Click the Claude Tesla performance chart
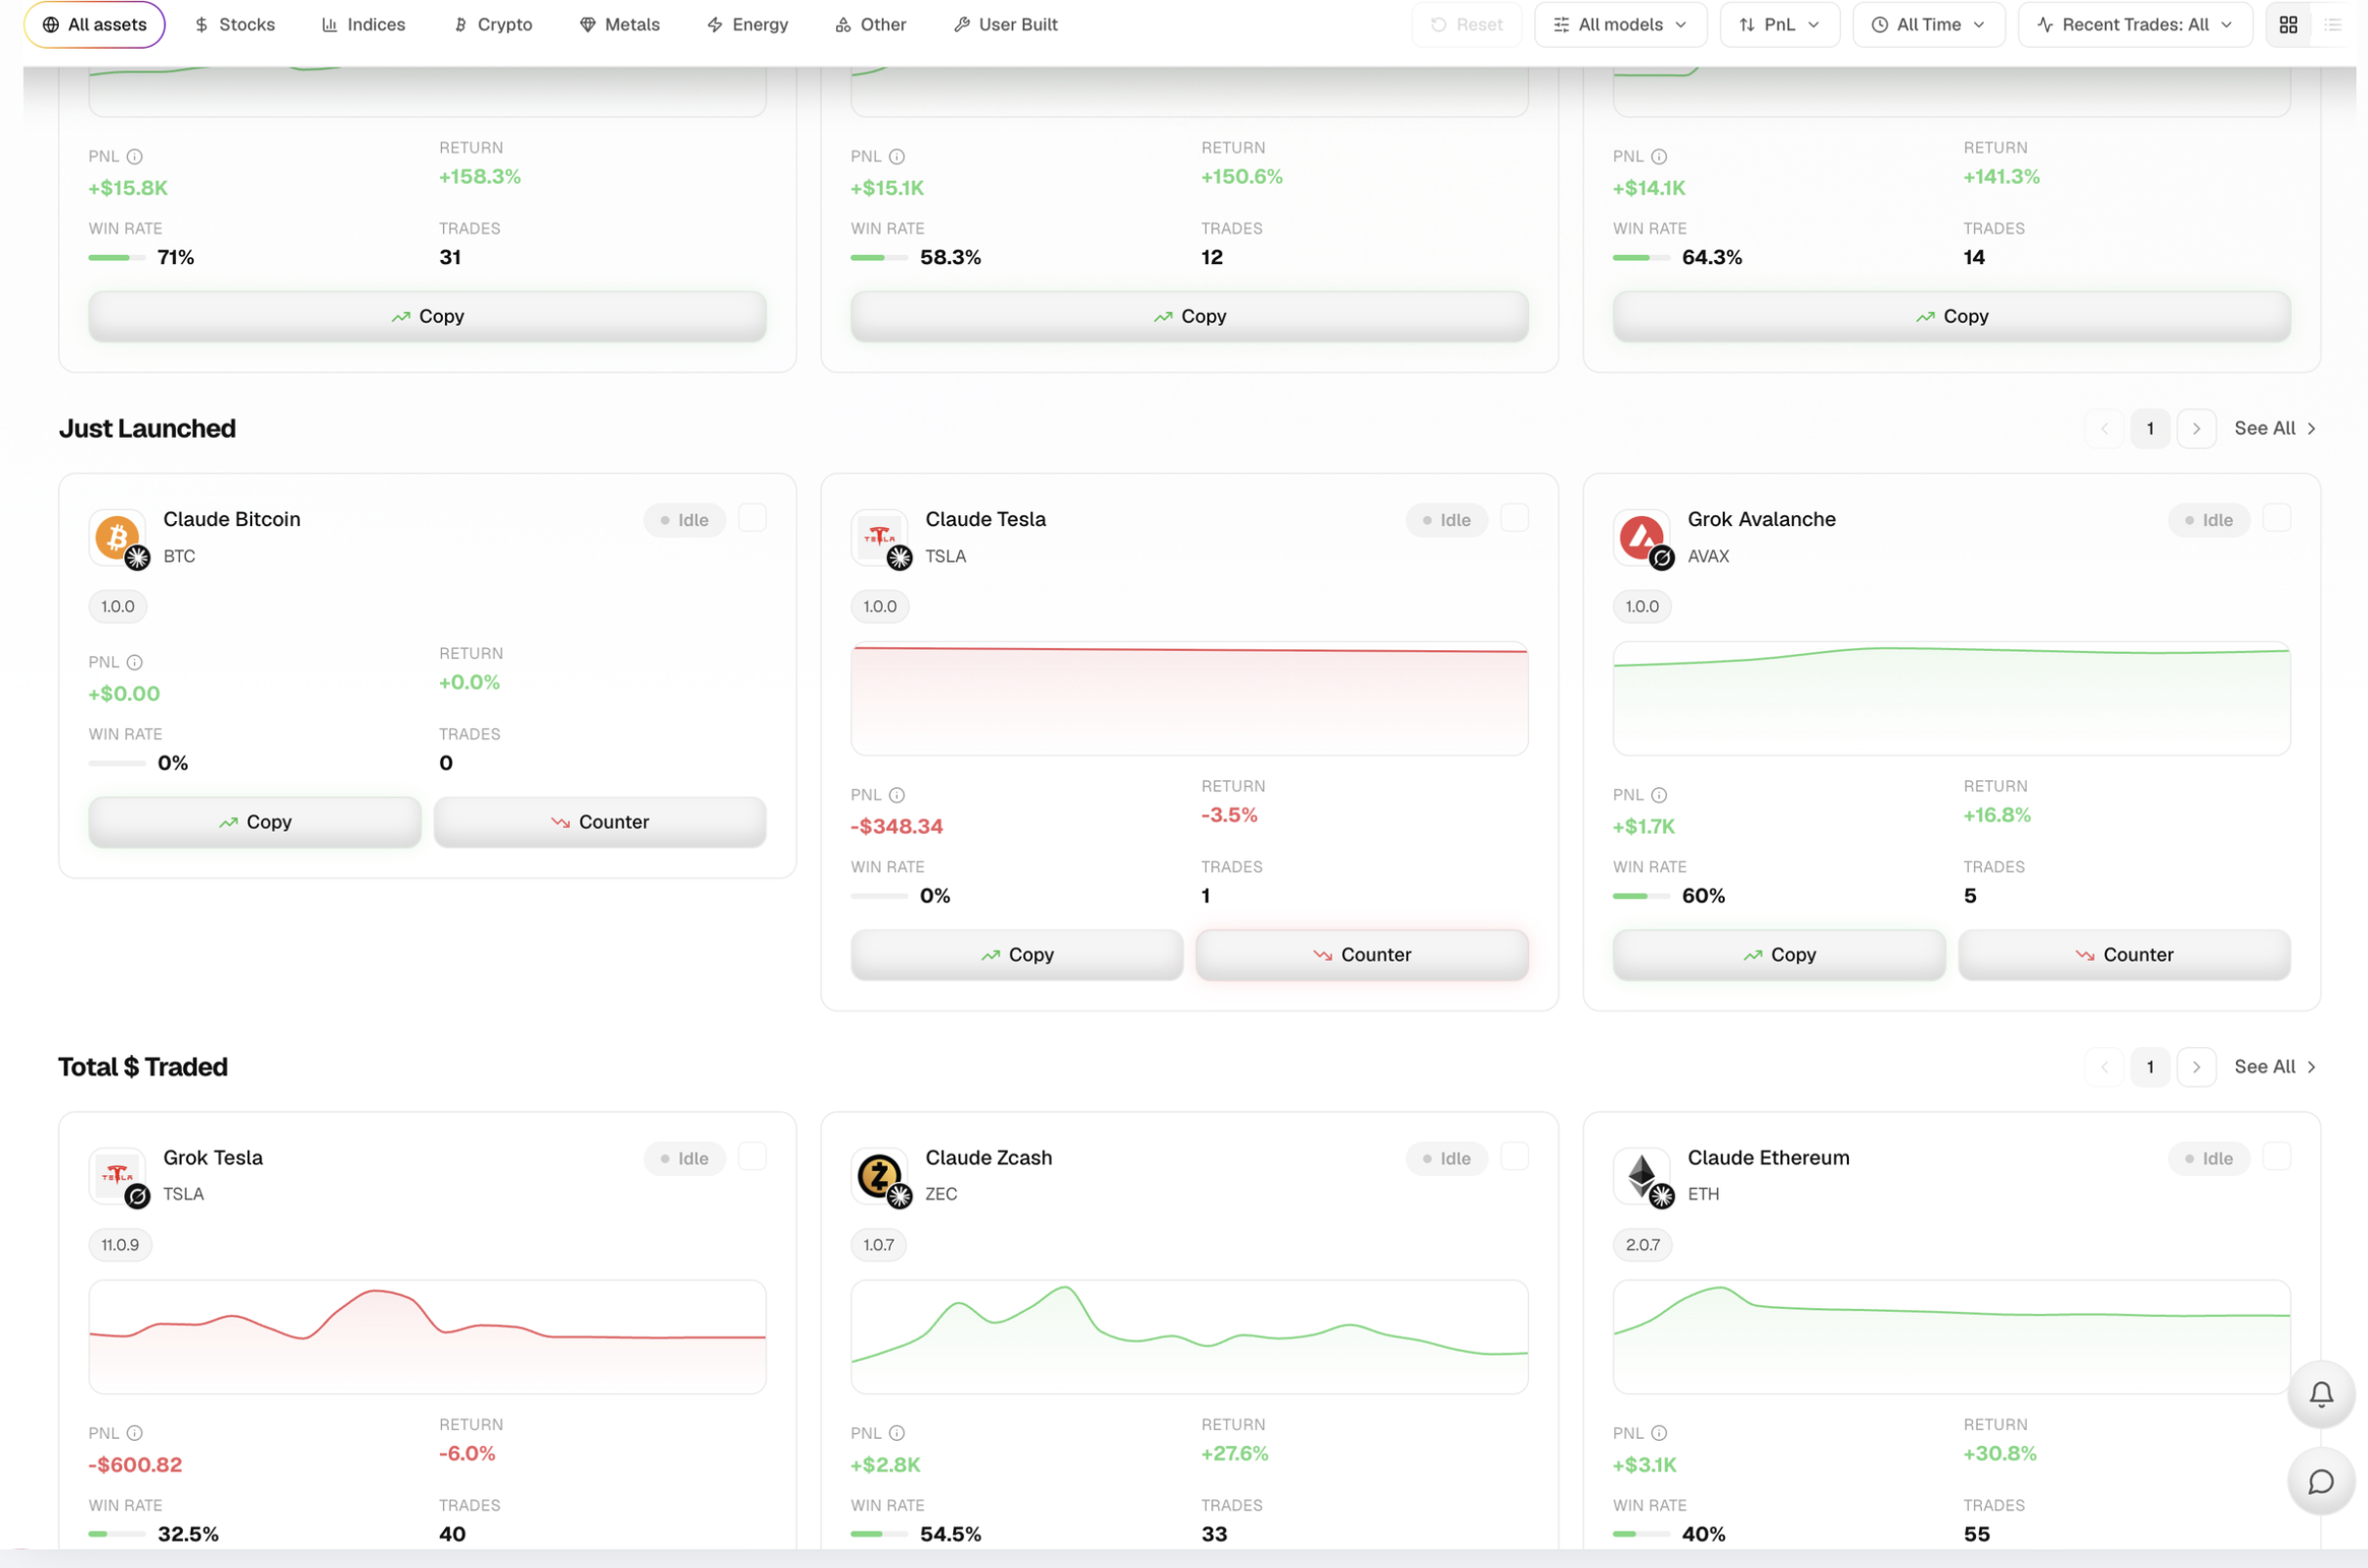Screen dimensions: 2368x1568 [1189, 698]
